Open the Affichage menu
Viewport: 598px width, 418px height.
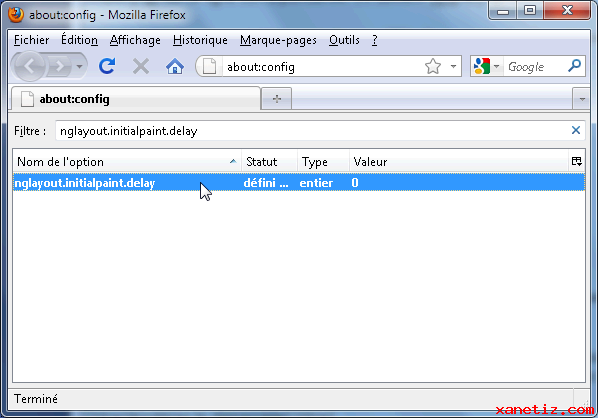135,40
